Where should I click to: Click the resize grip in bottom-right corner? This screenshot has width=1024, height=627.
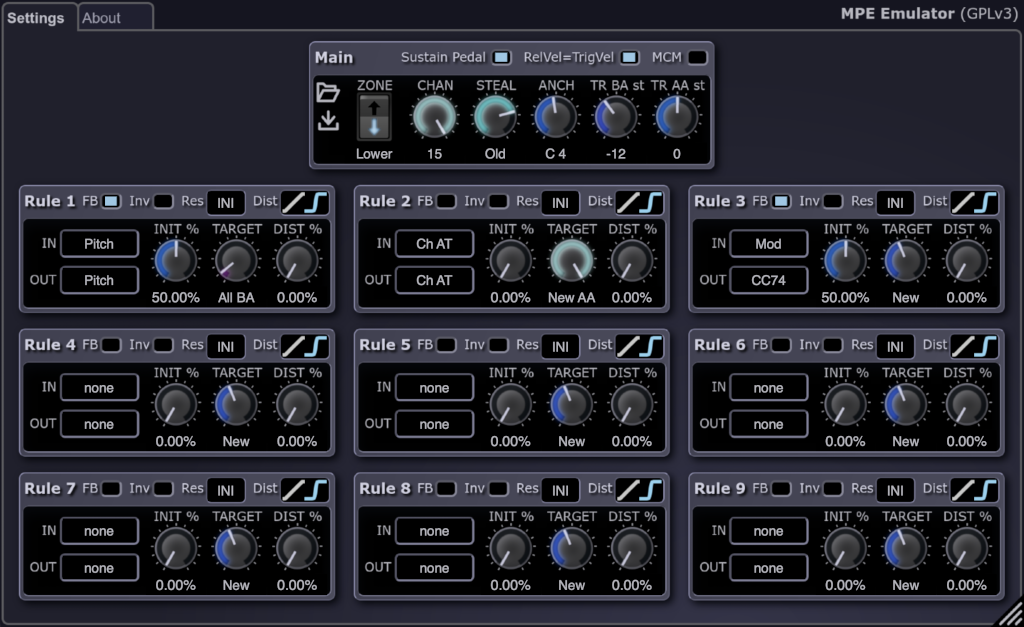1009,612
